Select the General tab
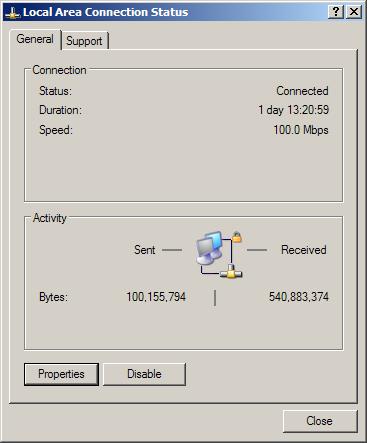The image size is (367, 443). (35, 39)
